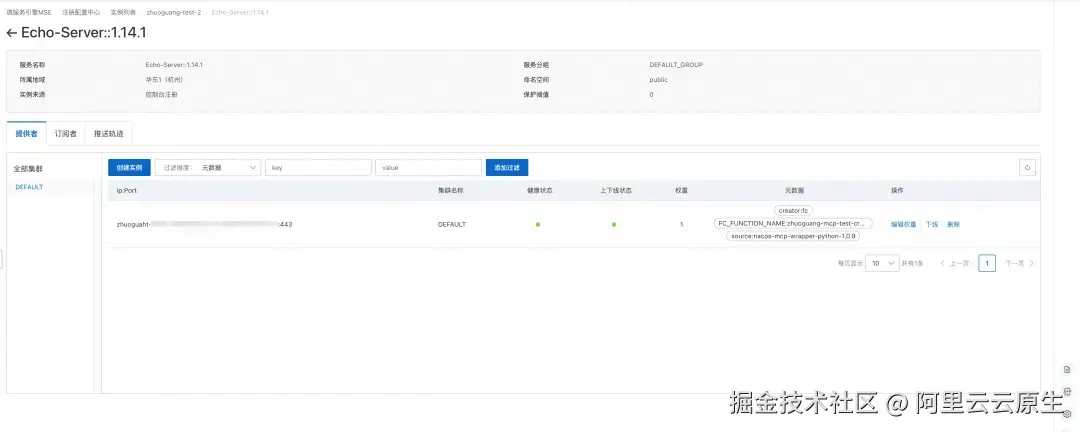Open the 微服务引擎MSE breadcrumb link
1080x432 pixels.
point(29,12)
